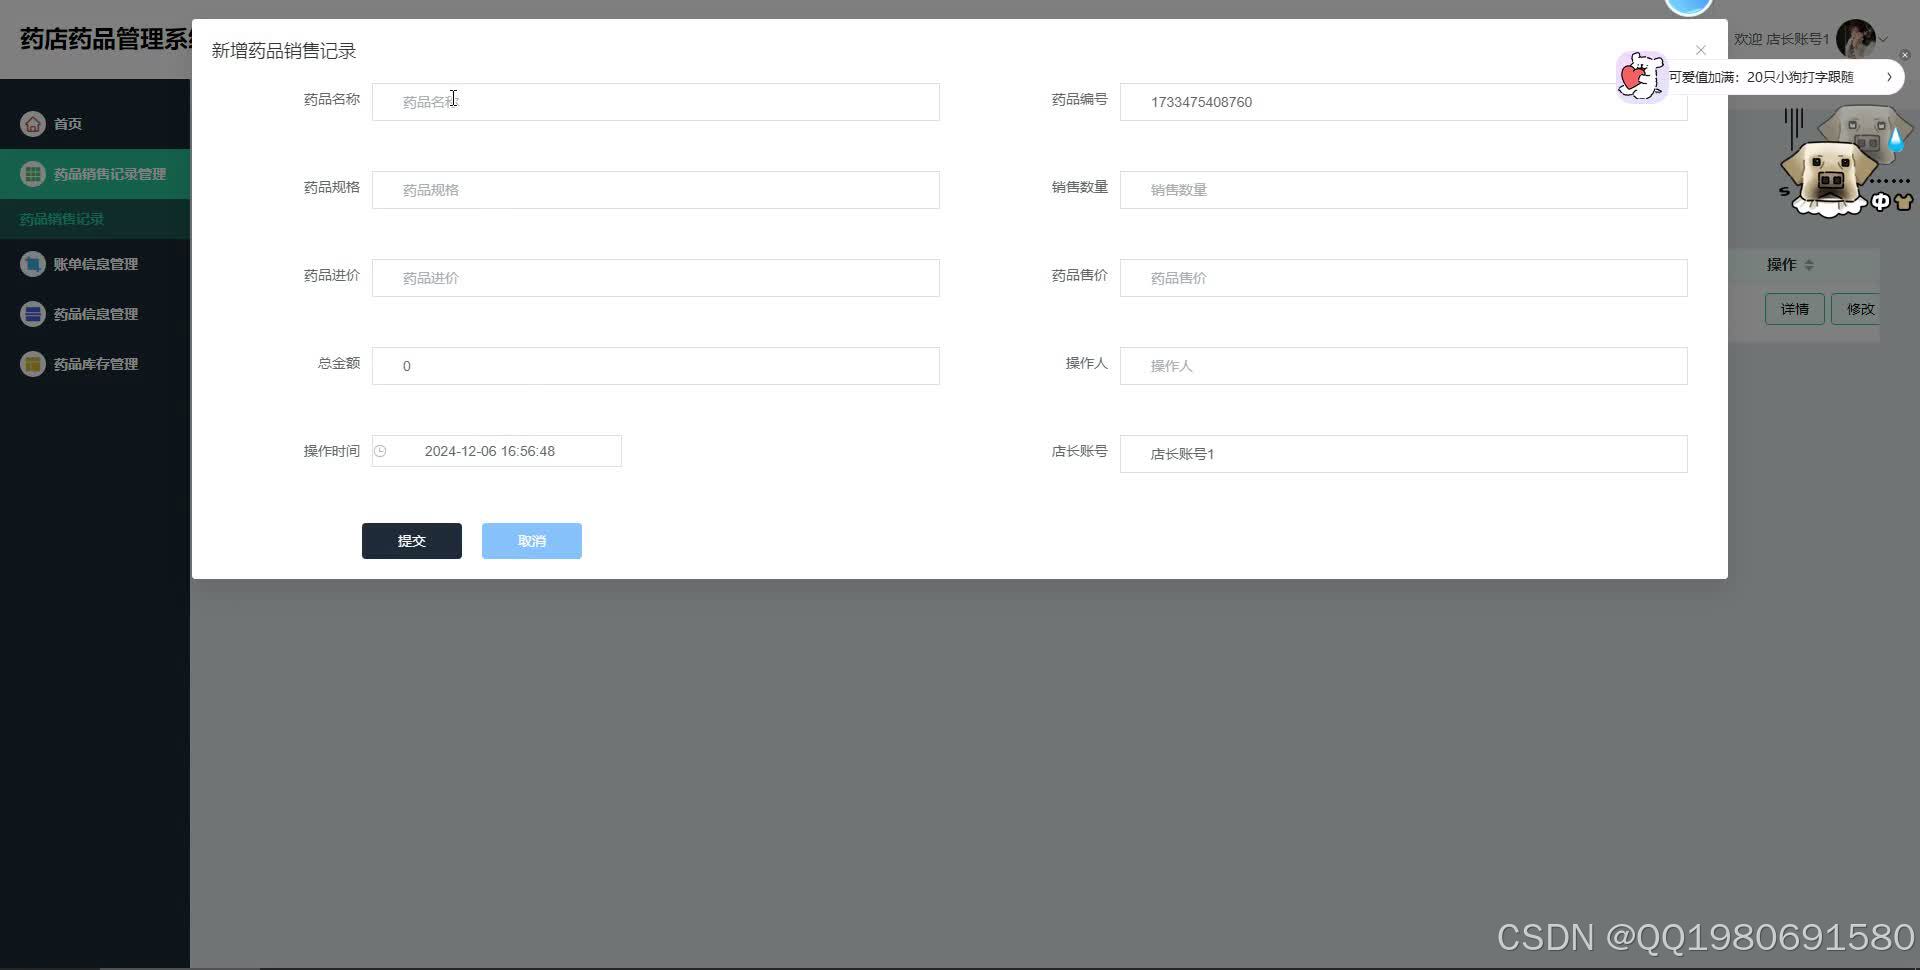This screenshot has width=1920, height=970.
Task: Click the sort arrows next to 操作
Action: tap(1809, 265)
